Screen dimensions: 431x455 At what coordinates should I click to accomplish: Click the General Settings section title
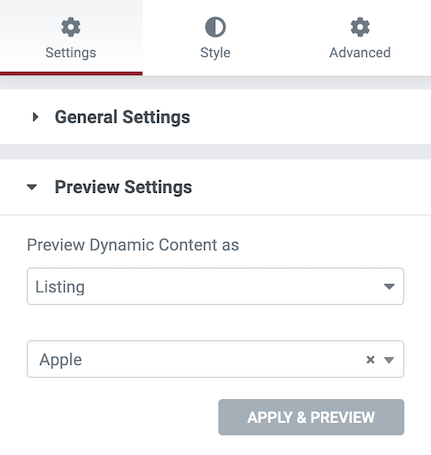pyautogui.click(x=122, y=117)
